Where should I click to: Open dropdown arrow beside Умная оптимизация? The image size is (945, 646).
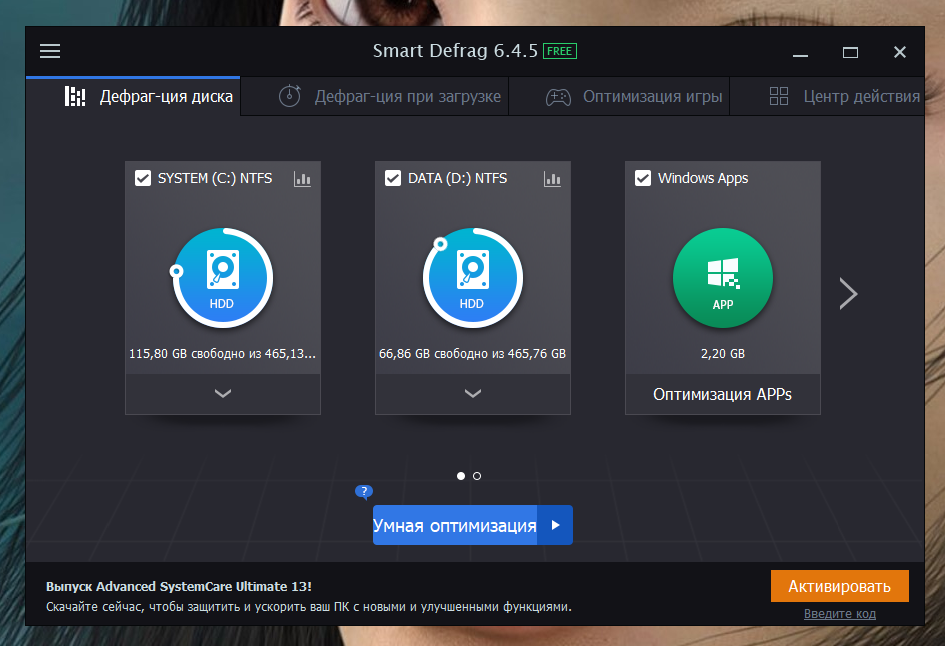(555, 525)
